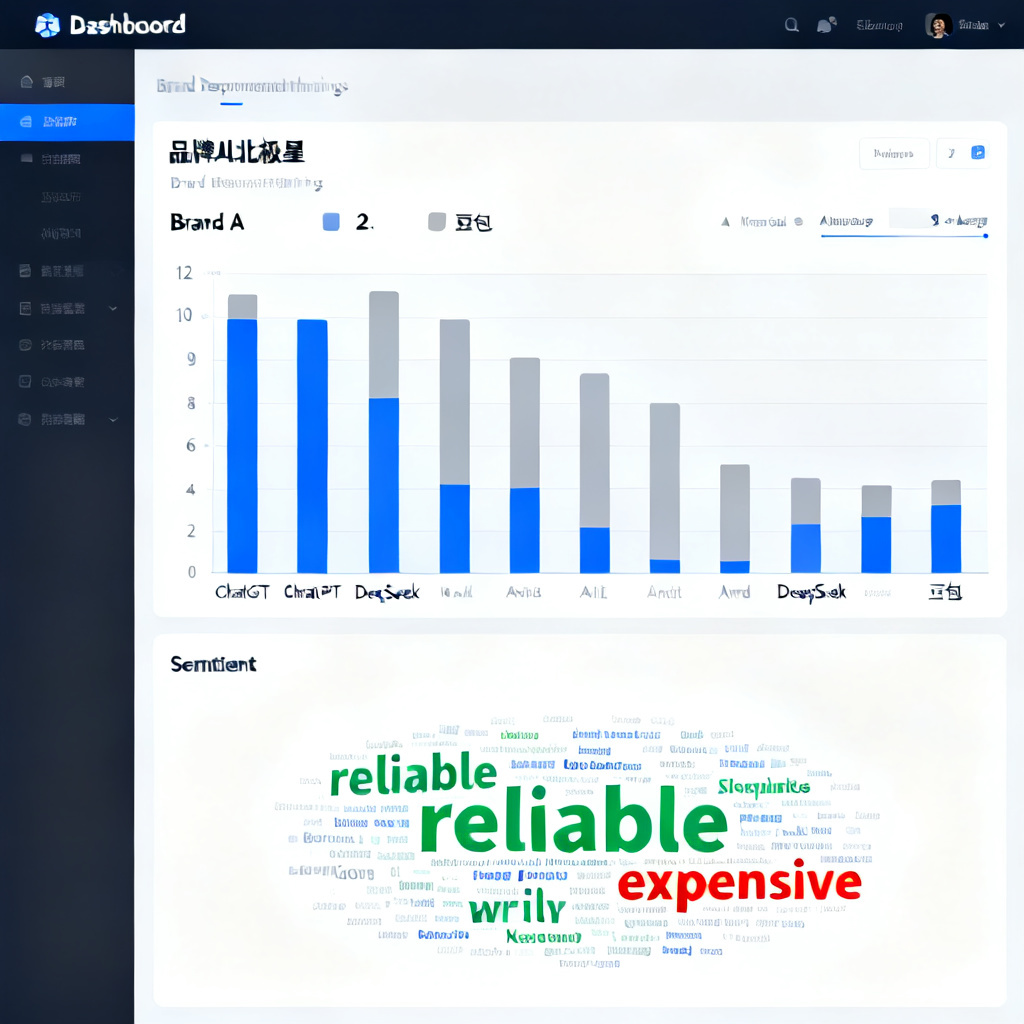
Task: Switch to the underlined Brand tab at top
Action: 251,86
